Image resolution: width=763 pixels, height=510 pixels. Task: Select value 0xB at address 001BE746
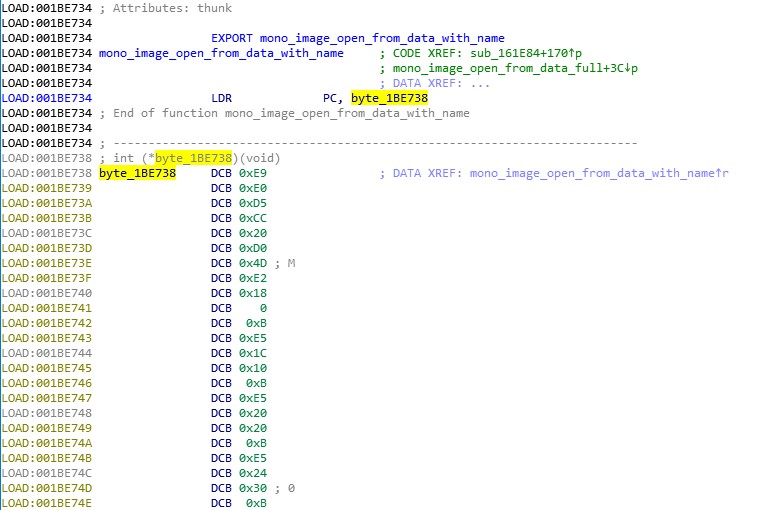pos(256,383)
